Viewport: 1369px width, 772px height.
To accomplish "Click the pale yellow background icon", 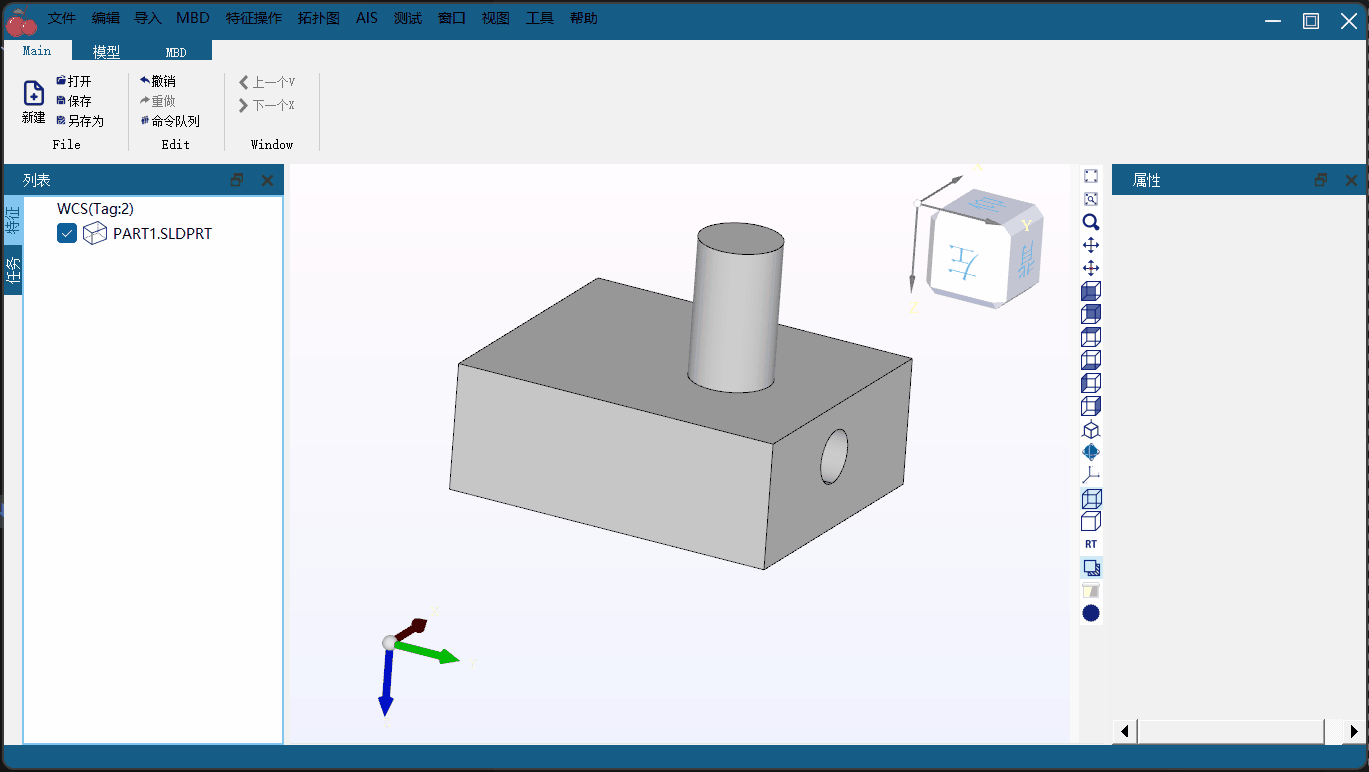I will tap(1091, 590).
